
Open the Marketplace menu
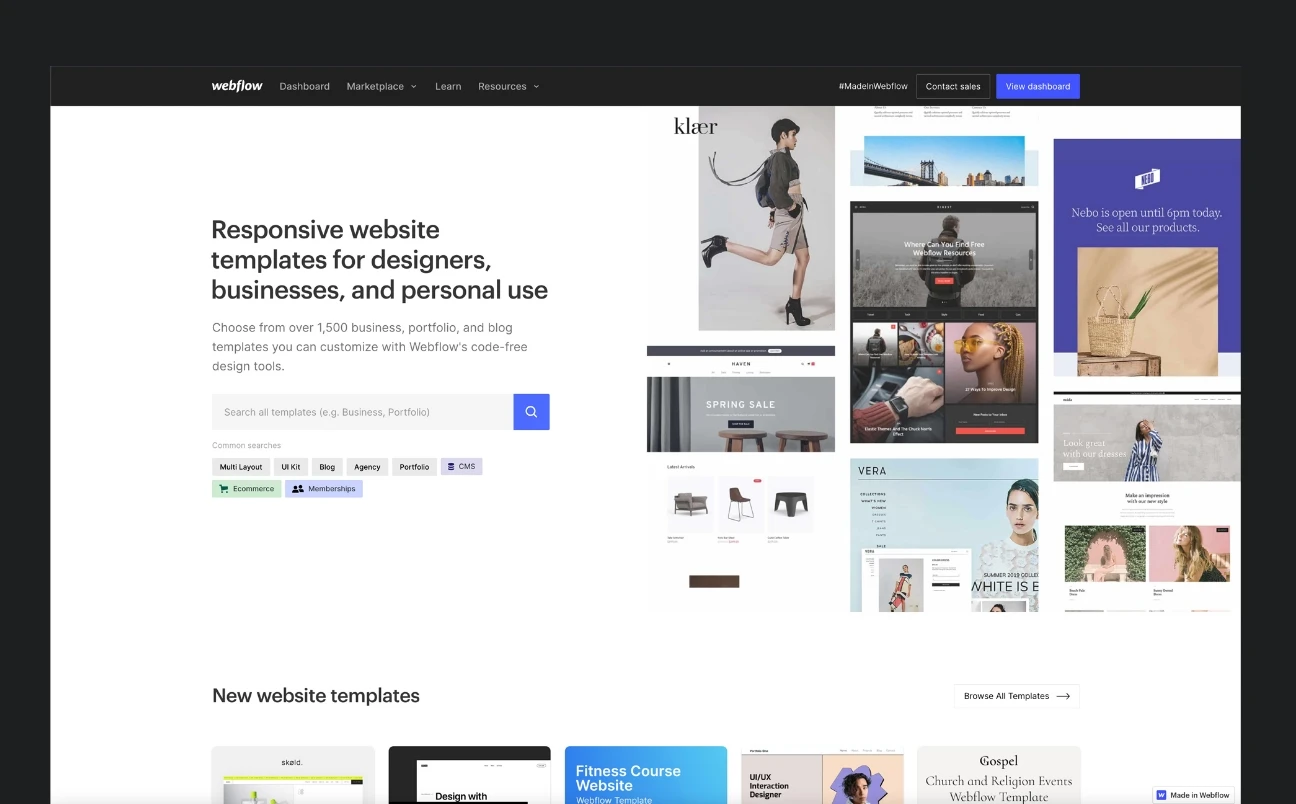tap(382, 87)
